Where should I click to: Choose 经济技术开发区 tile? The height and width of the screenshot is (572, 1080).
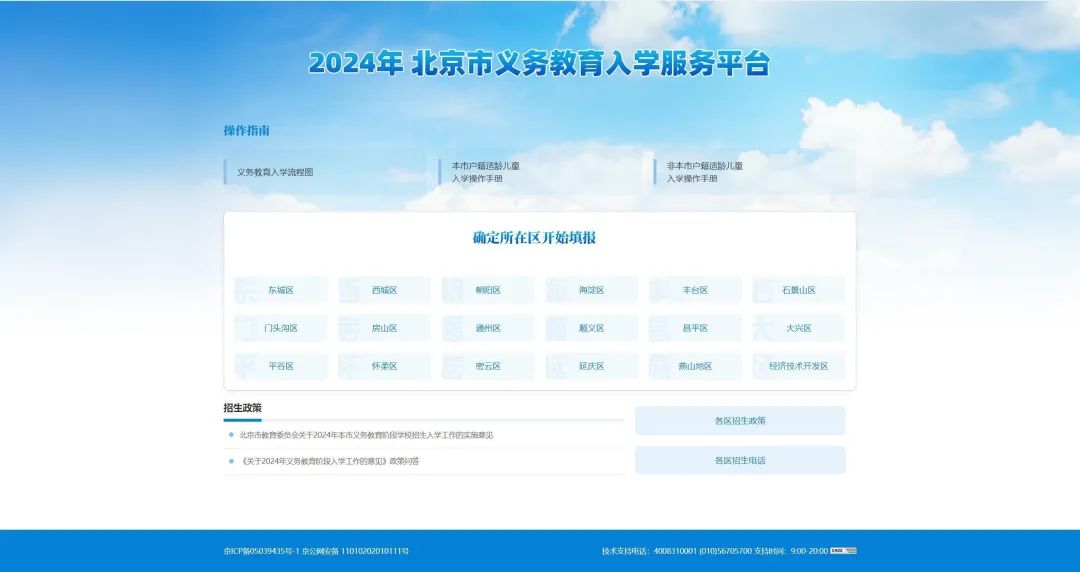click(x=798, y=366)
